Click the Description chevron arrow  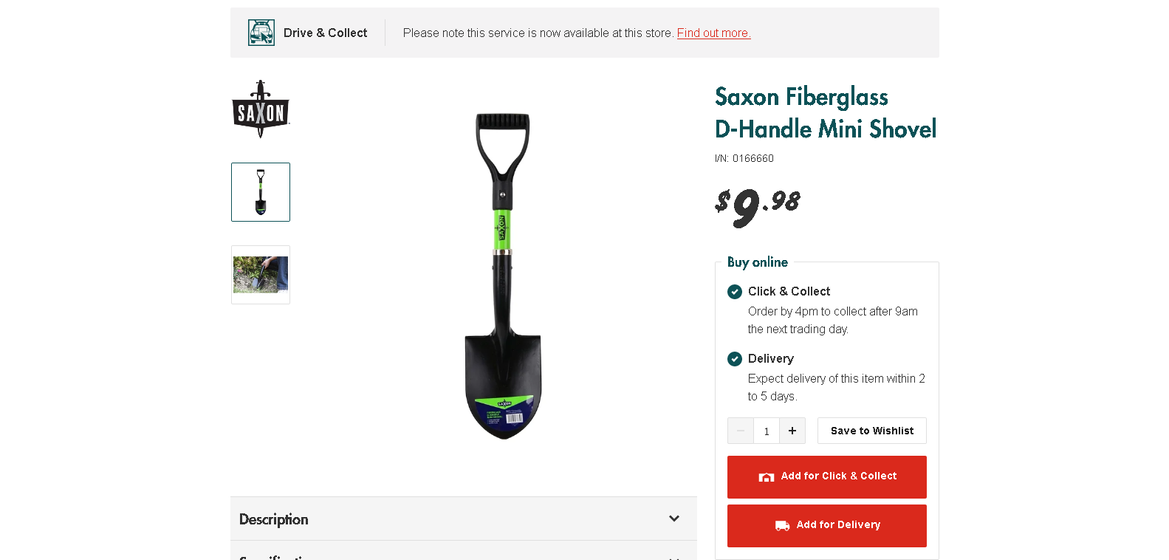point(674,519)
